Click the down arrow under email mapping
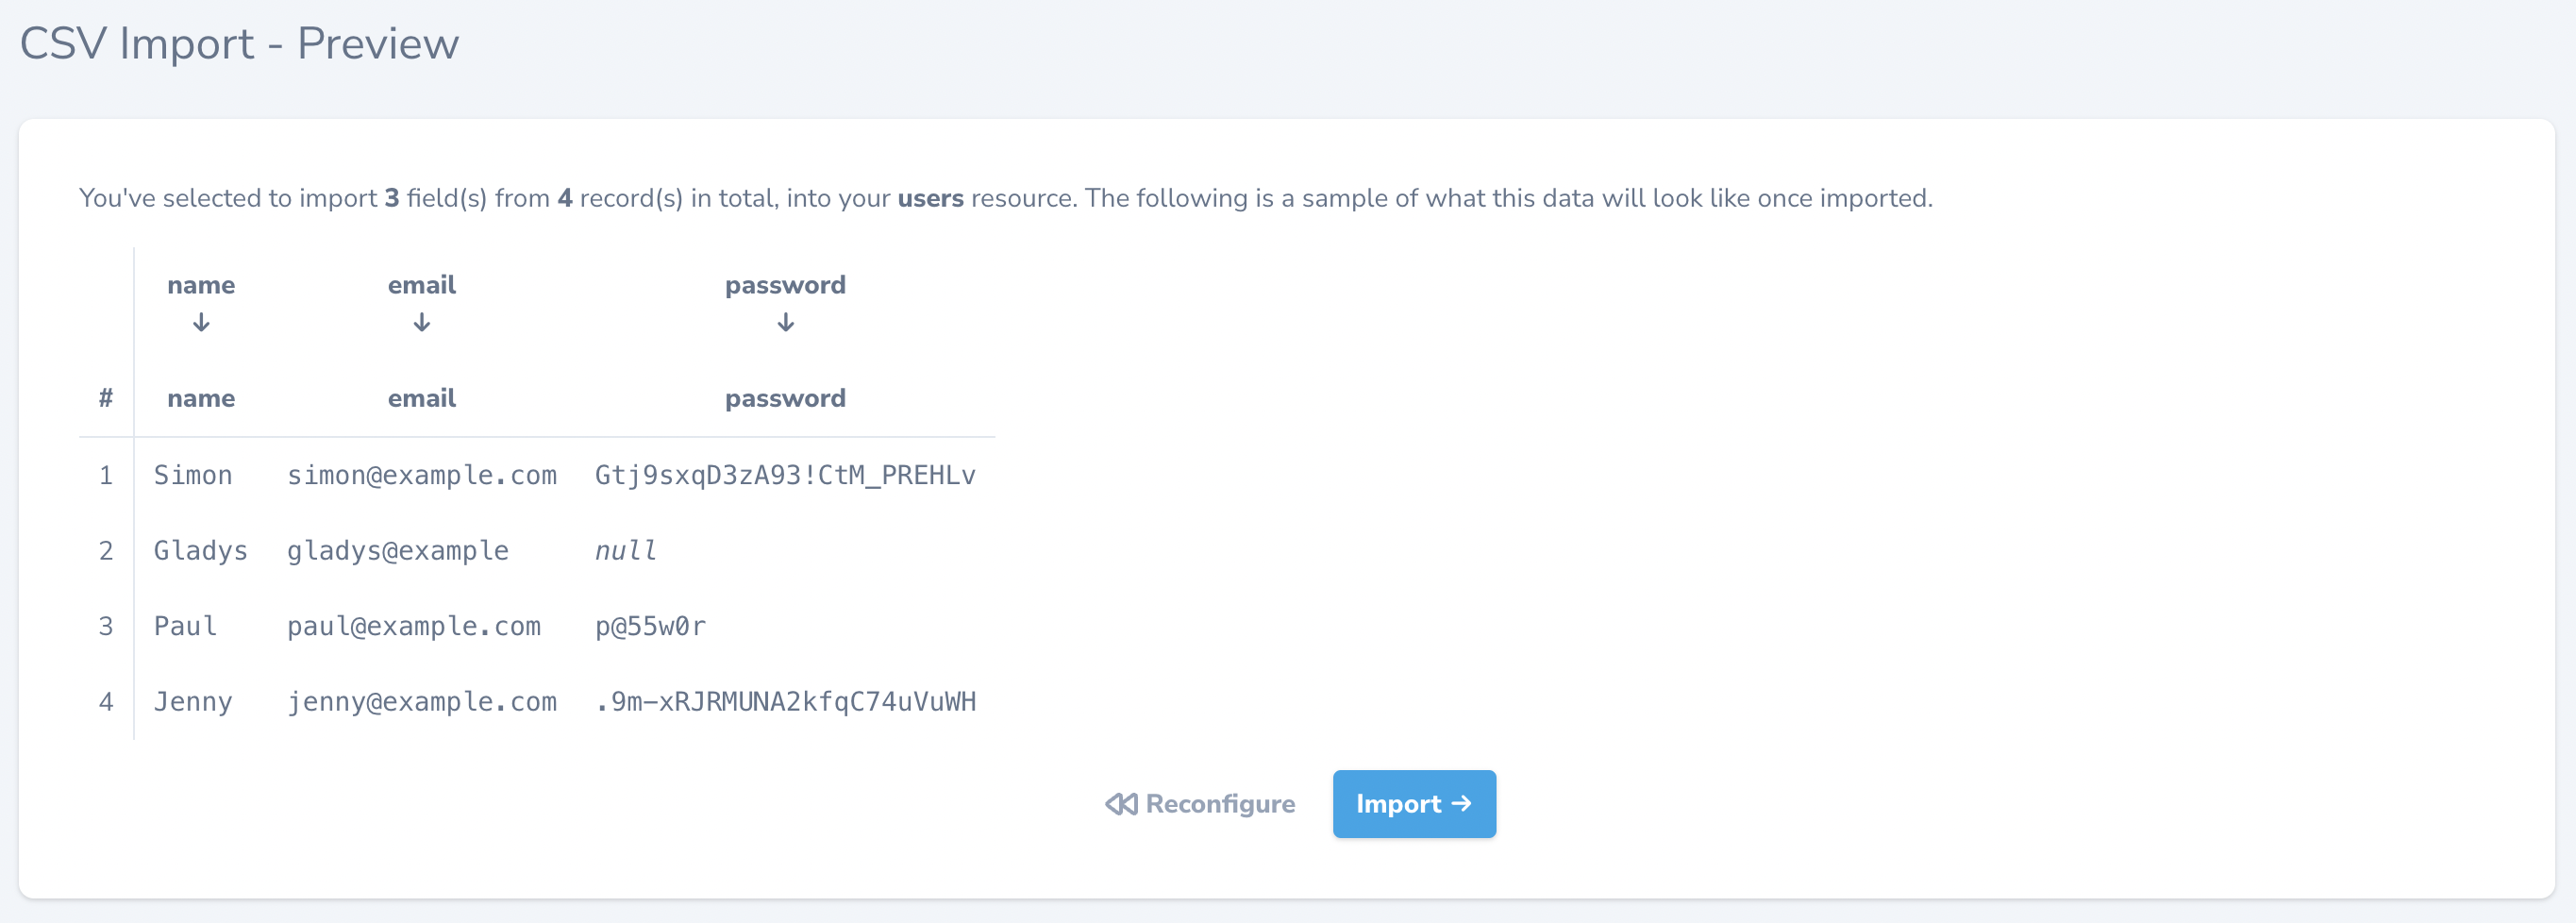 (x=422, y=322)
